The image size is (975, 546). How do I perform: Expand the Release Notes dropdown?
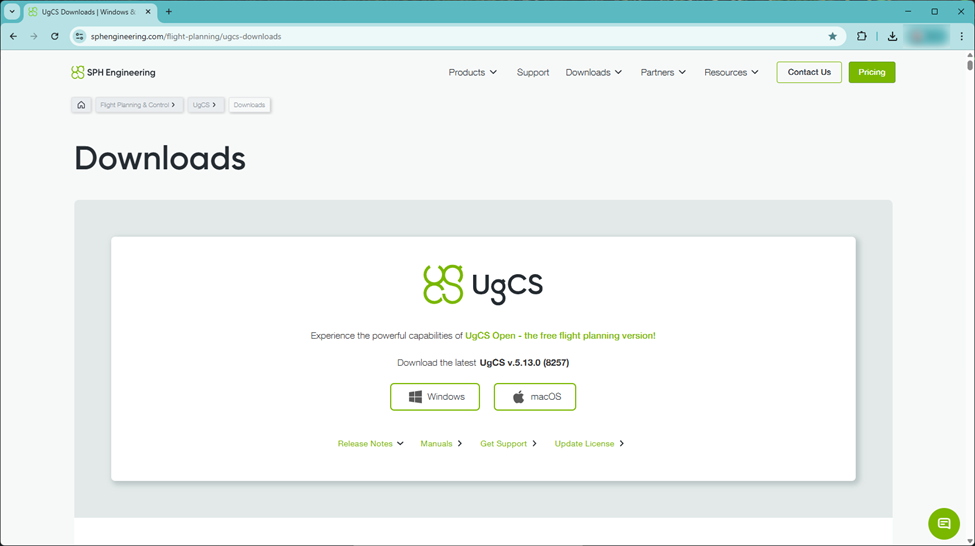tap(371, 443)
